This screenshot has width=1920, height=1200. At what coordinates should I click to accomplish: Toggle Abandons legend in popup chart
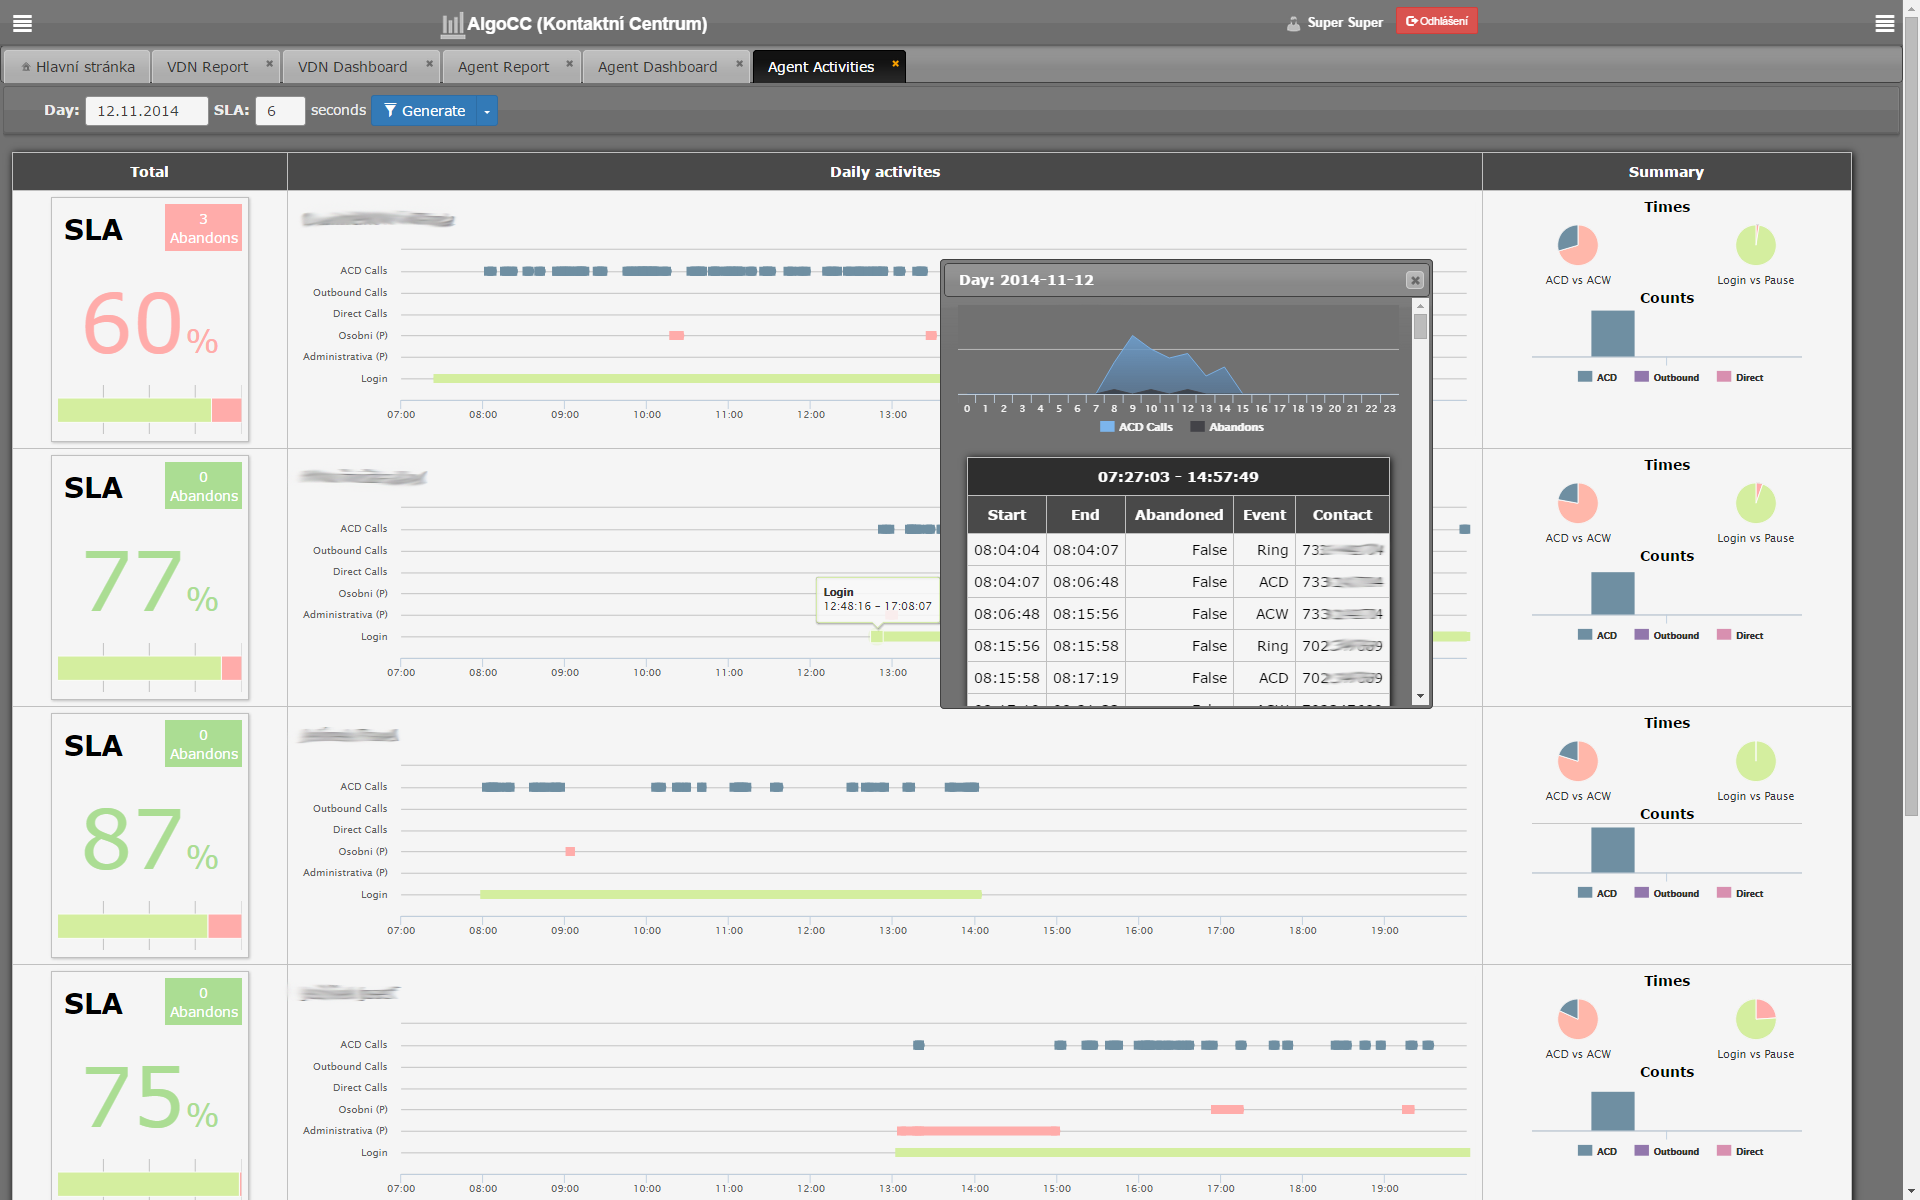click(x=1227, y=427)
